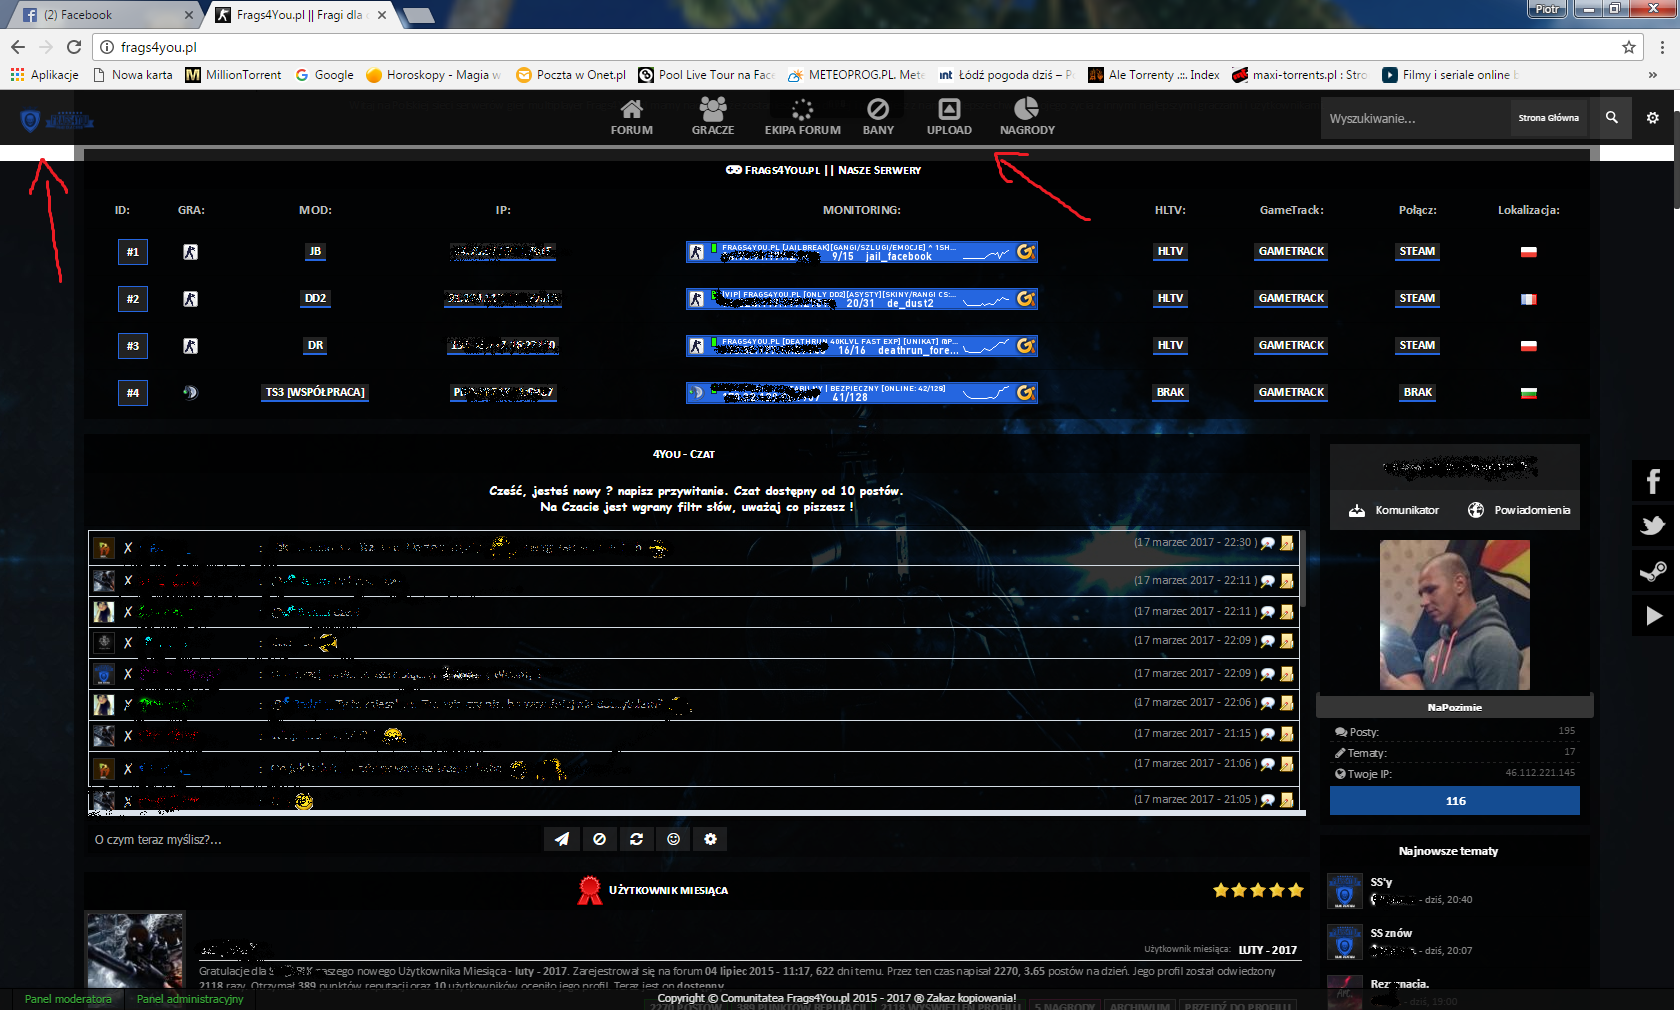Open the Twitter side social button
The height and width of the screenshot is (1010, 1680).
click(1653, 526)
